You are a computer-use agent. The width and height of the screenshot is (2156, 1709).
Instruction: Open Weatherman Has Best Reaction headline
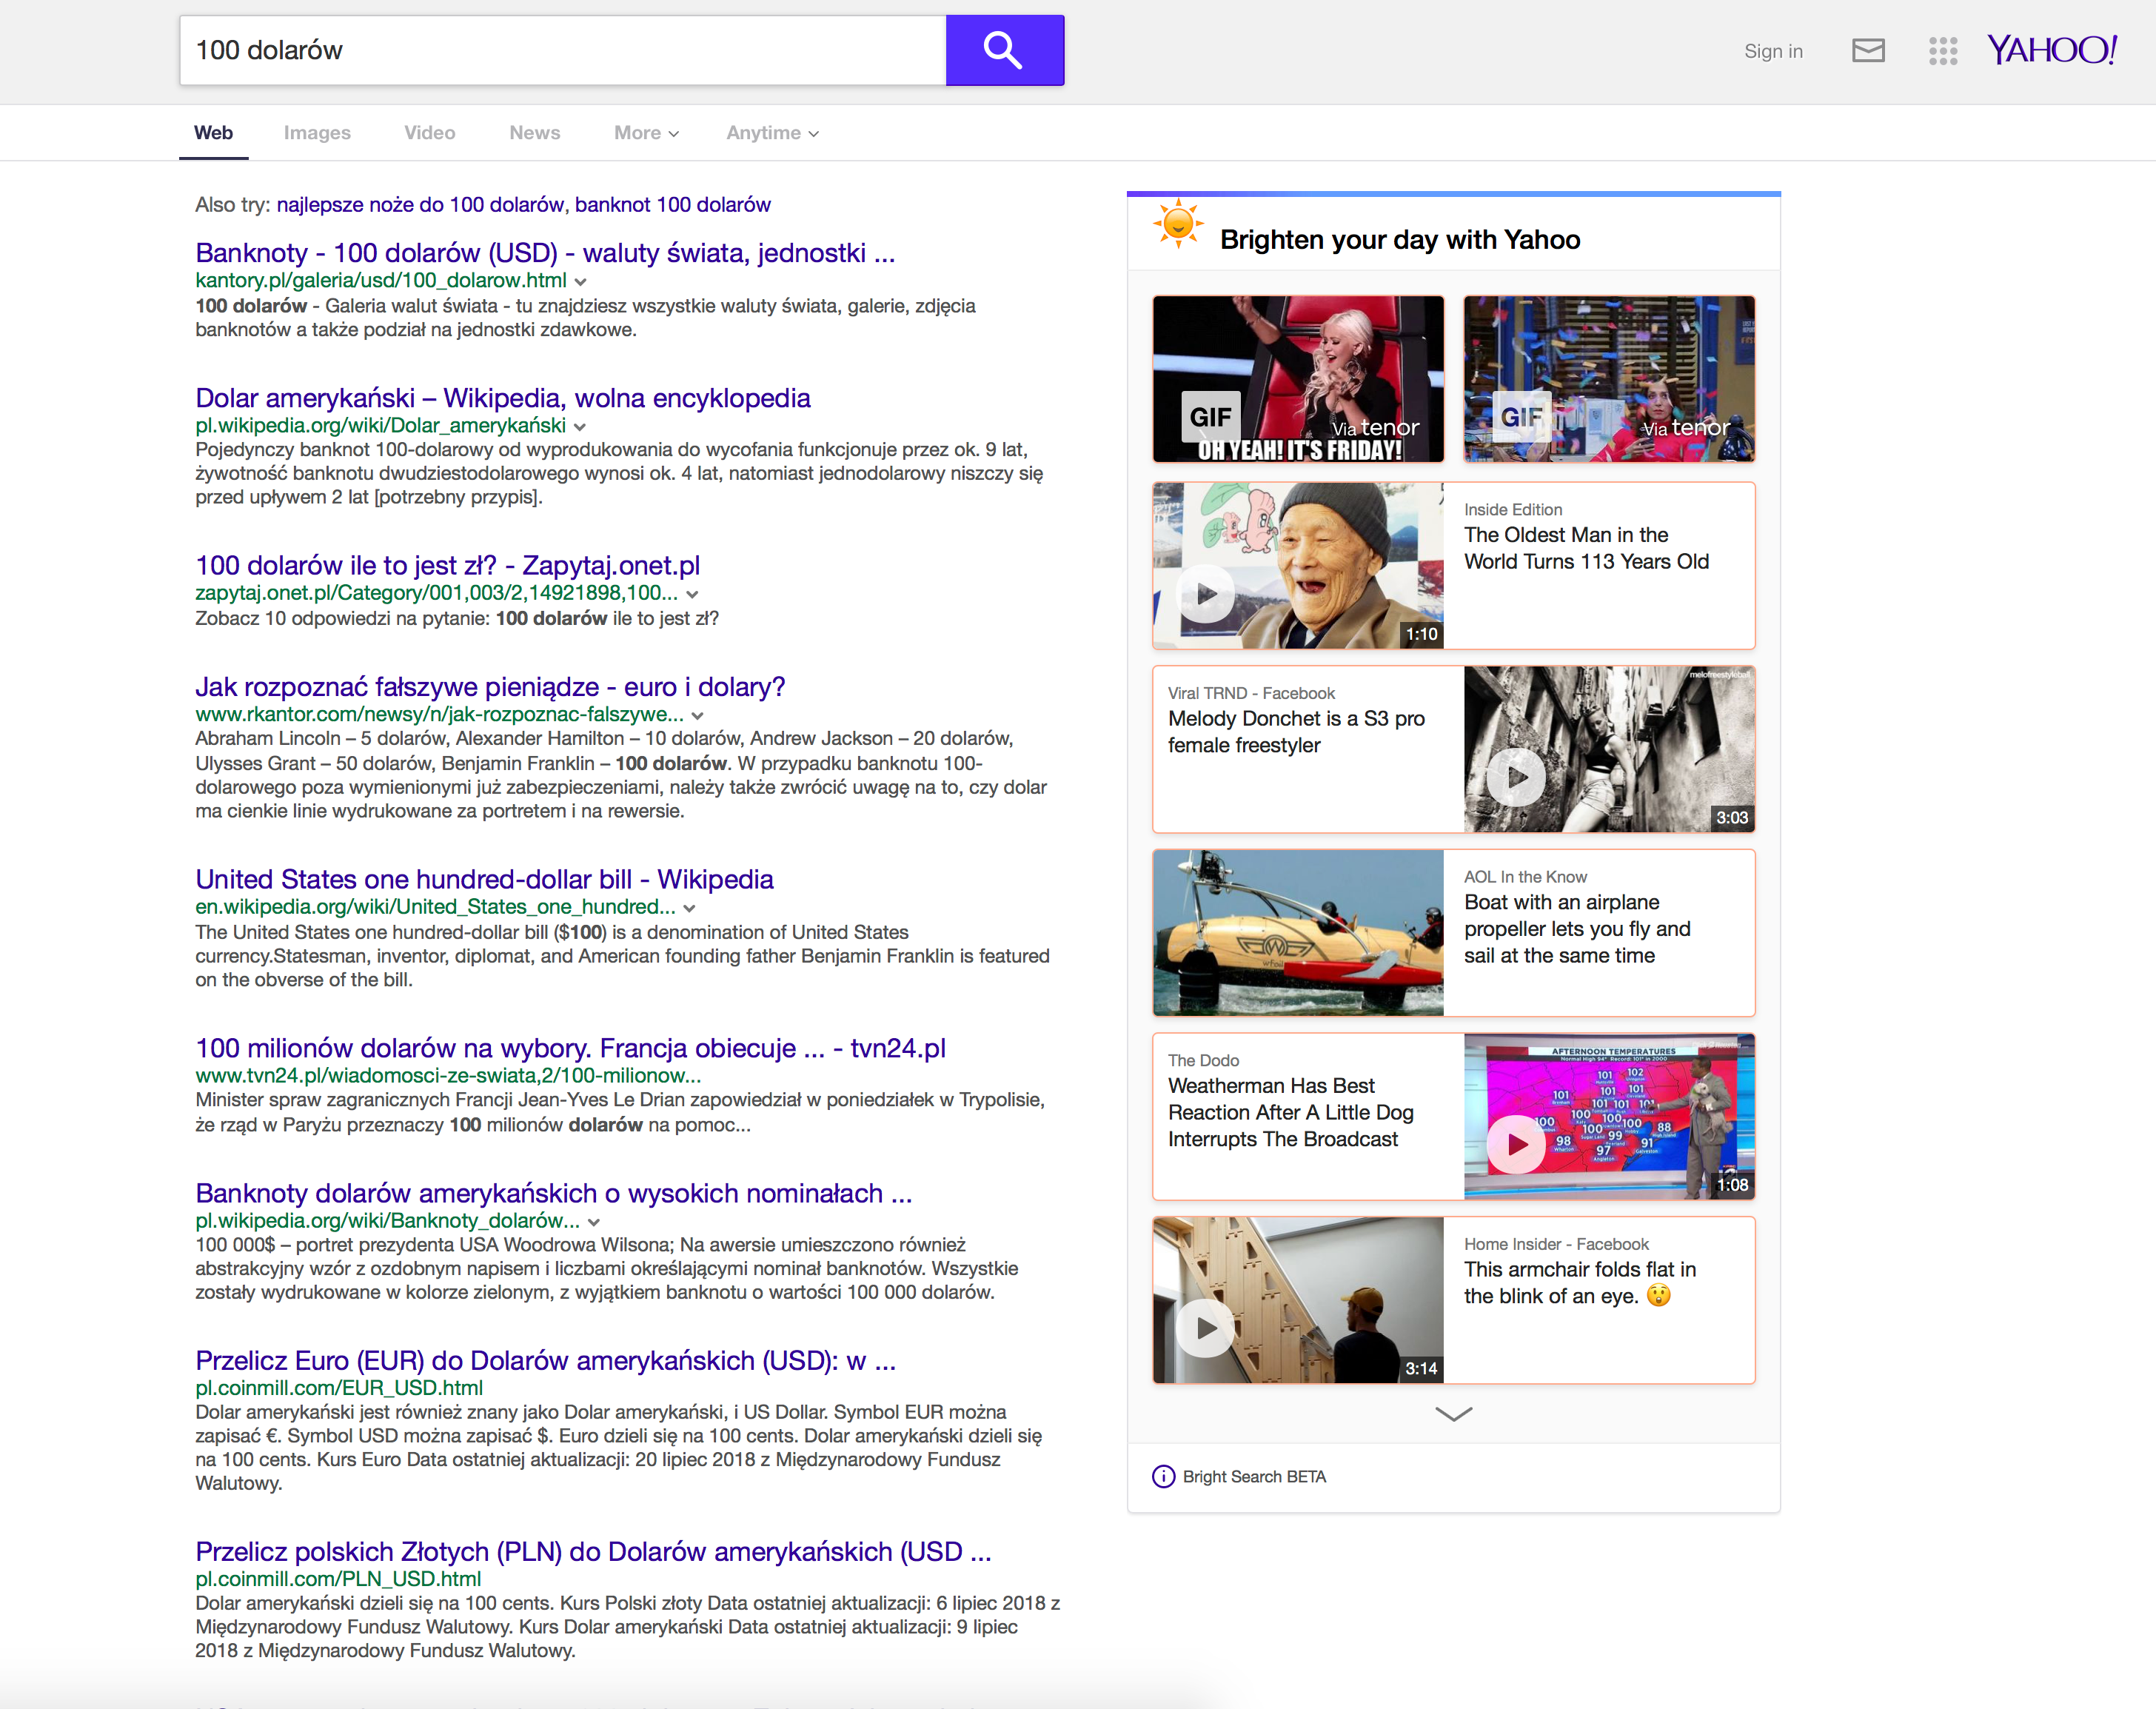(1290, 1112)
